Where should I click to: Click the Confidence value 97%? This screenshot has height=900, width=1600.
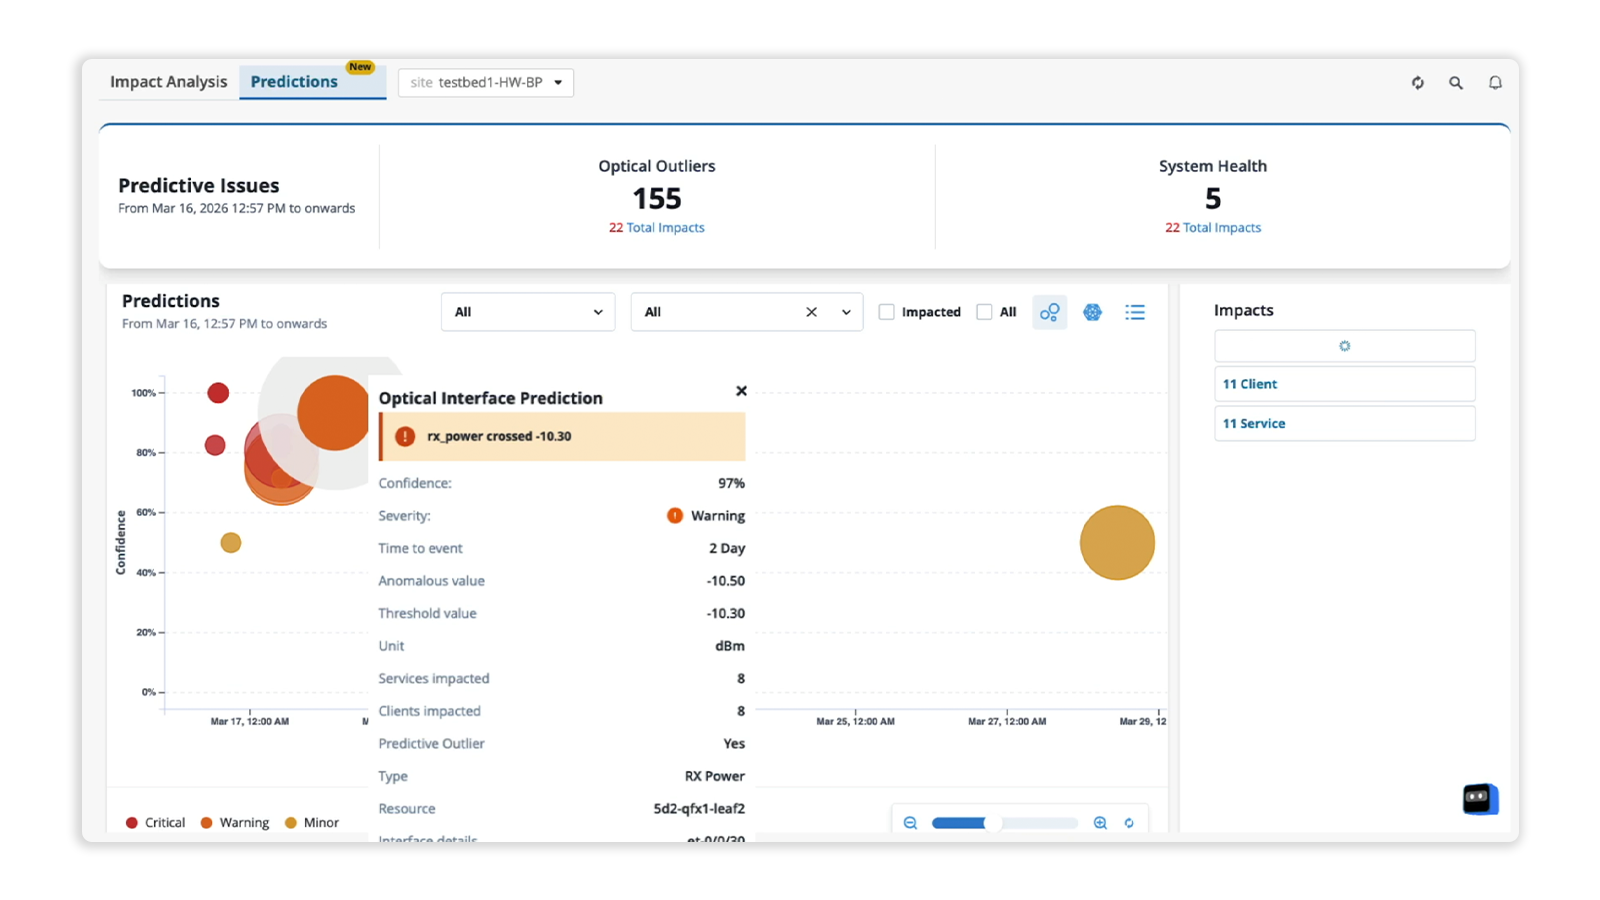point(731,483)
